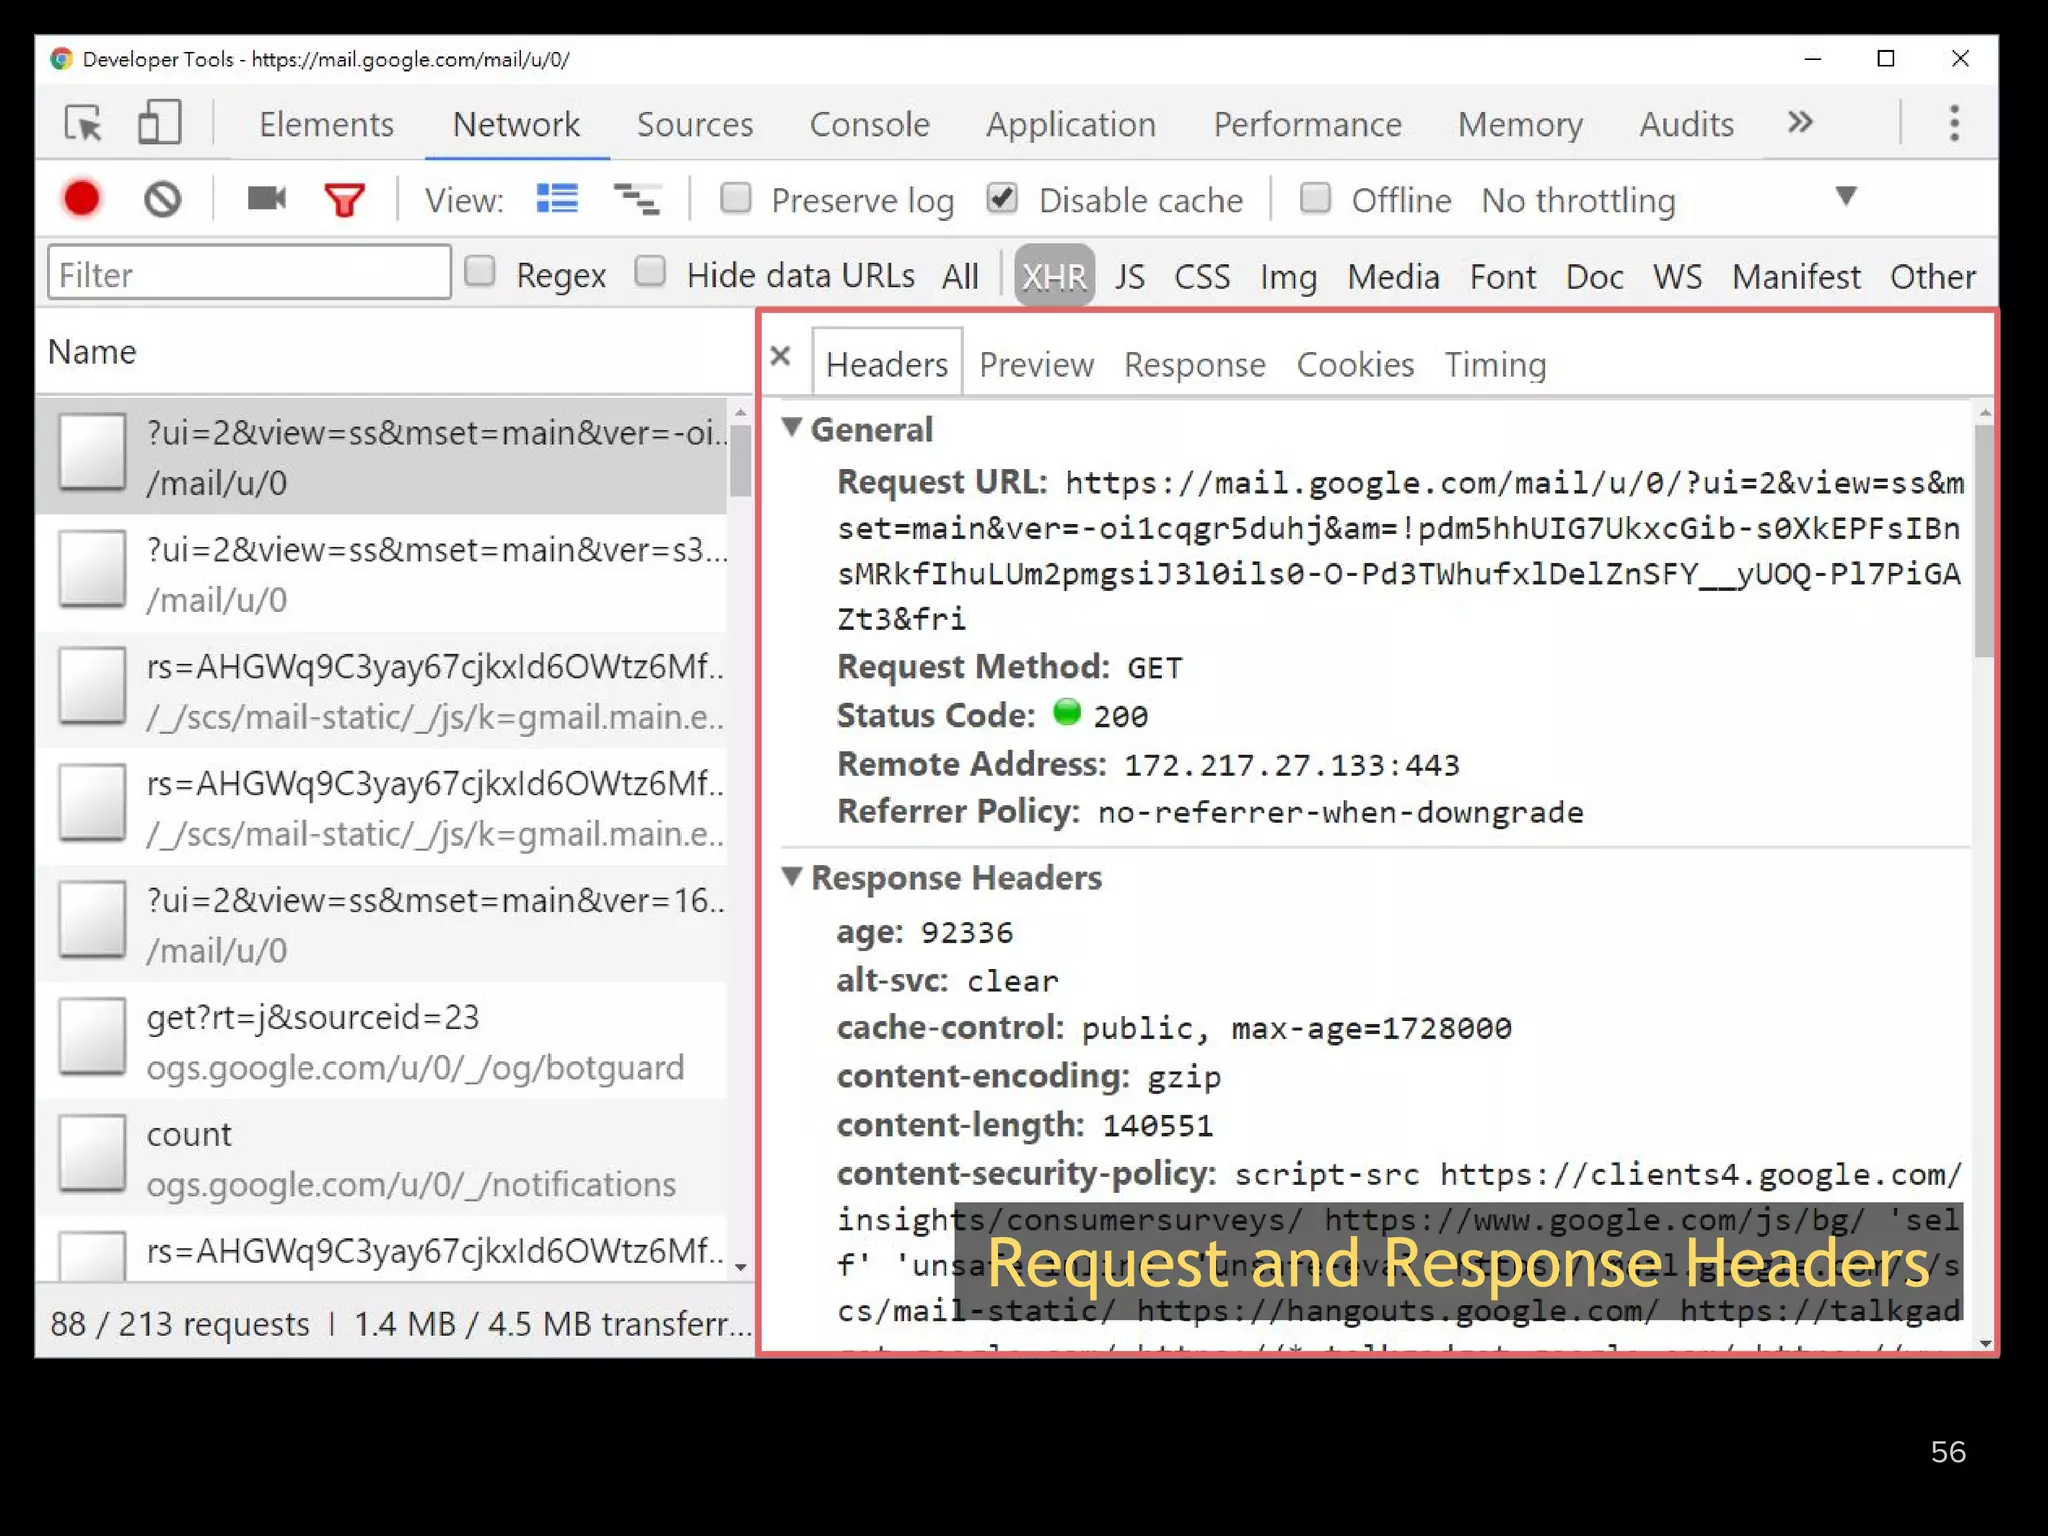Enable the Offline checkbox

pos(1316,198)
